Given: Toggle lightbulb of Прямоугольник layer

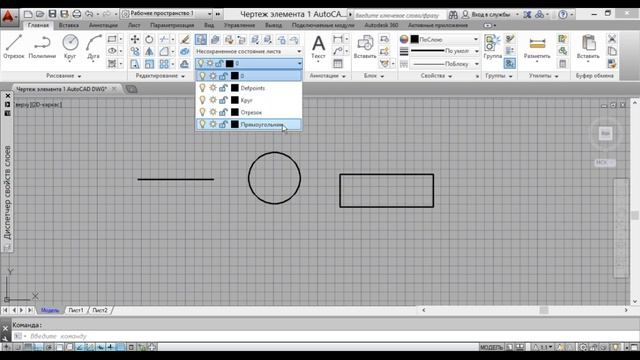Looking at the screenshot, I should click(202, 124).
